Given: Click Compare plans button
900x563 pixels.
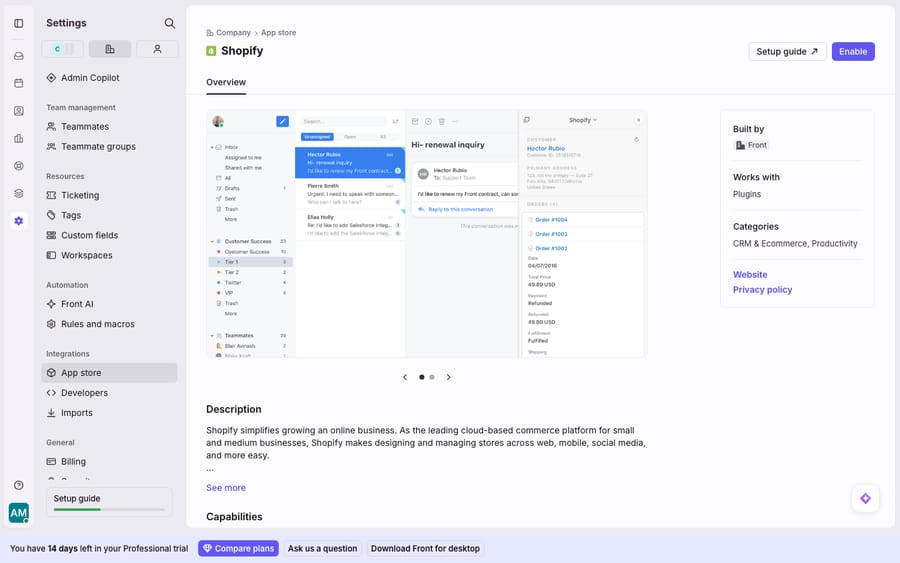Looking at the screenshot, I should pos(238,549).
